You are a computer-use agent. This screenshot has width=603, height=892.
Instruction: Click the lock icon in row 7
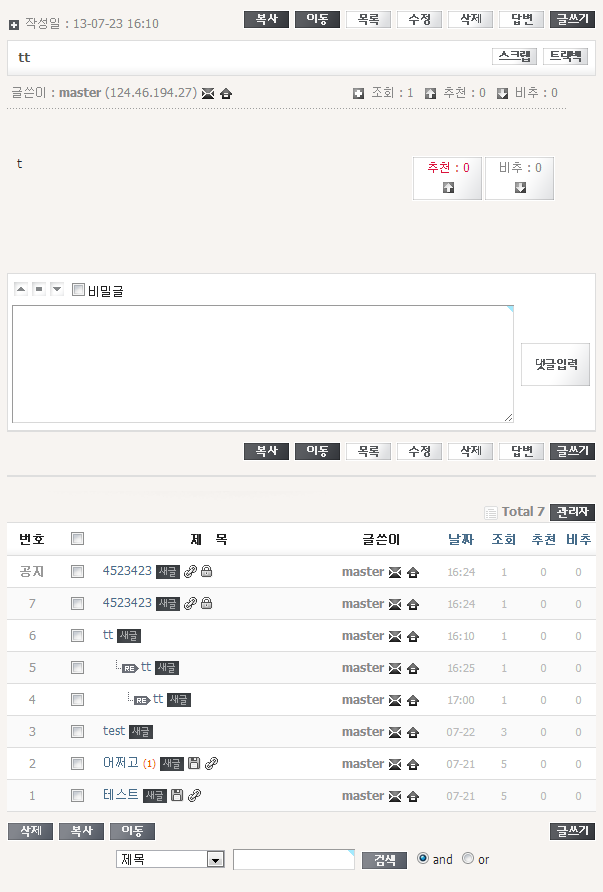[x=206, y=603]
